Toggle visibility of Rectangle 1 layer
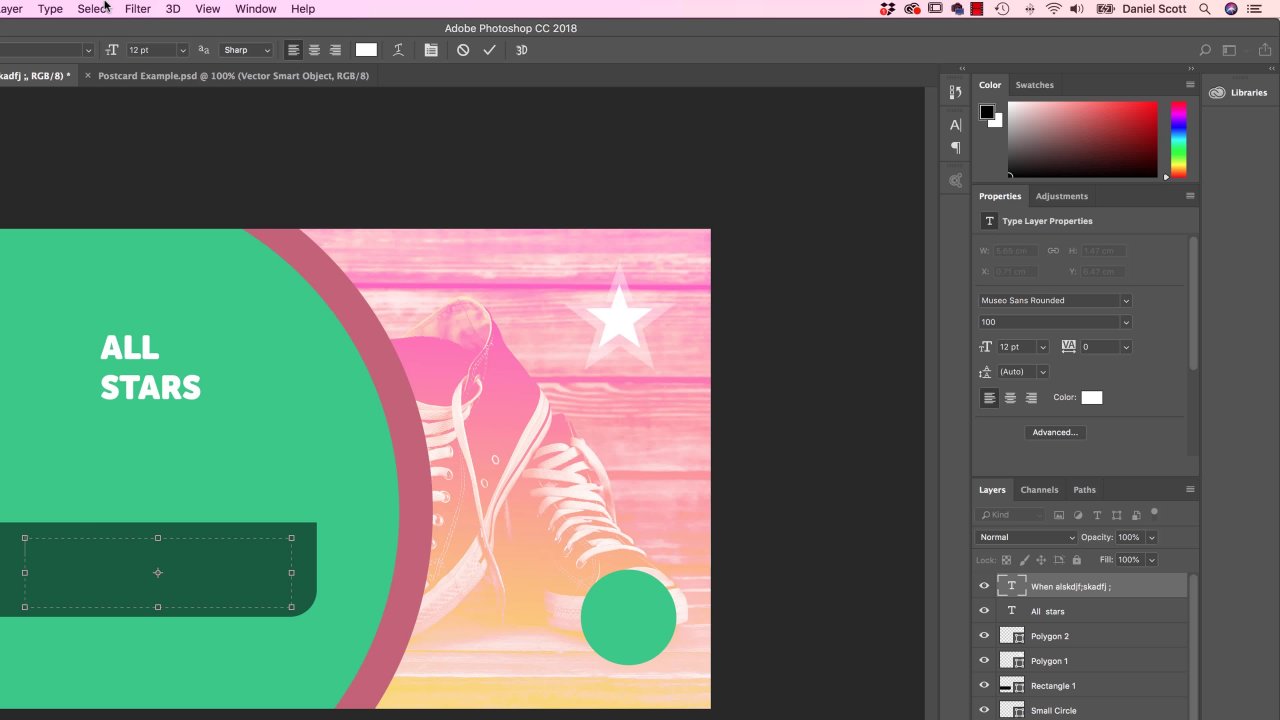 click(x=984, y=686)
